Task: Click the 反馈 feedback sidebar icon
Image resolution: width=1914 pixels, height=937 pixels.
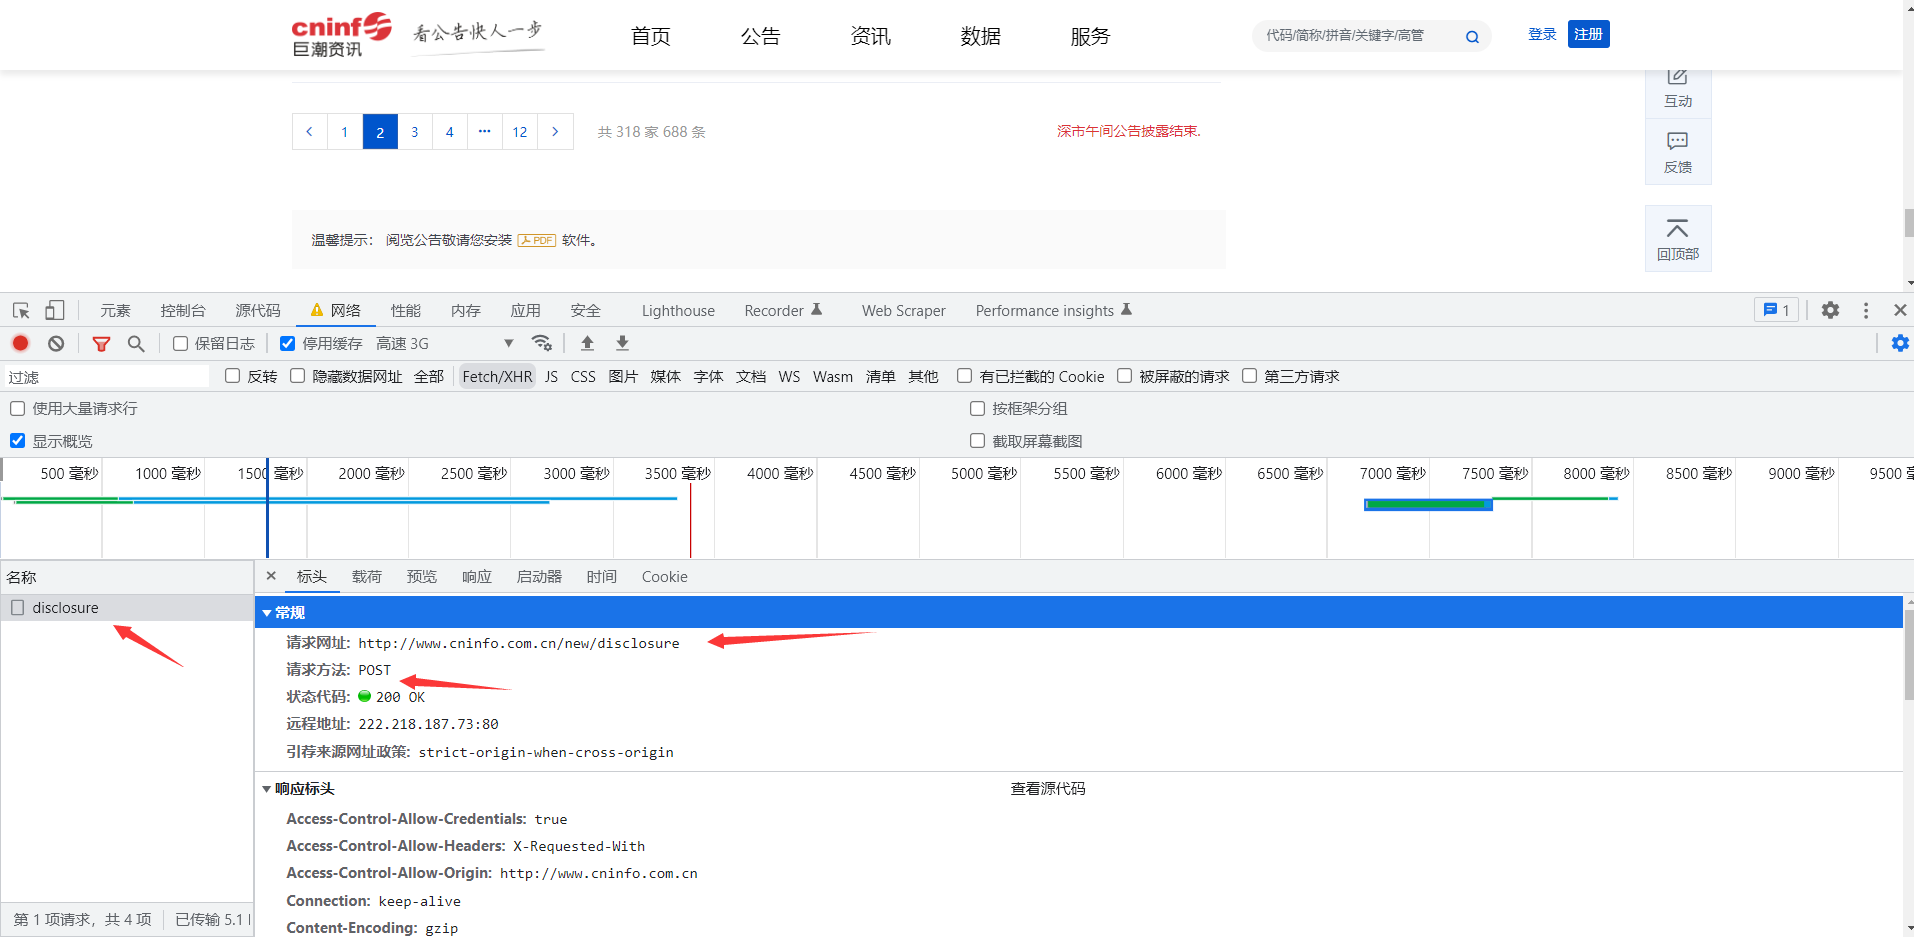Action: (x=1678, y=152)
